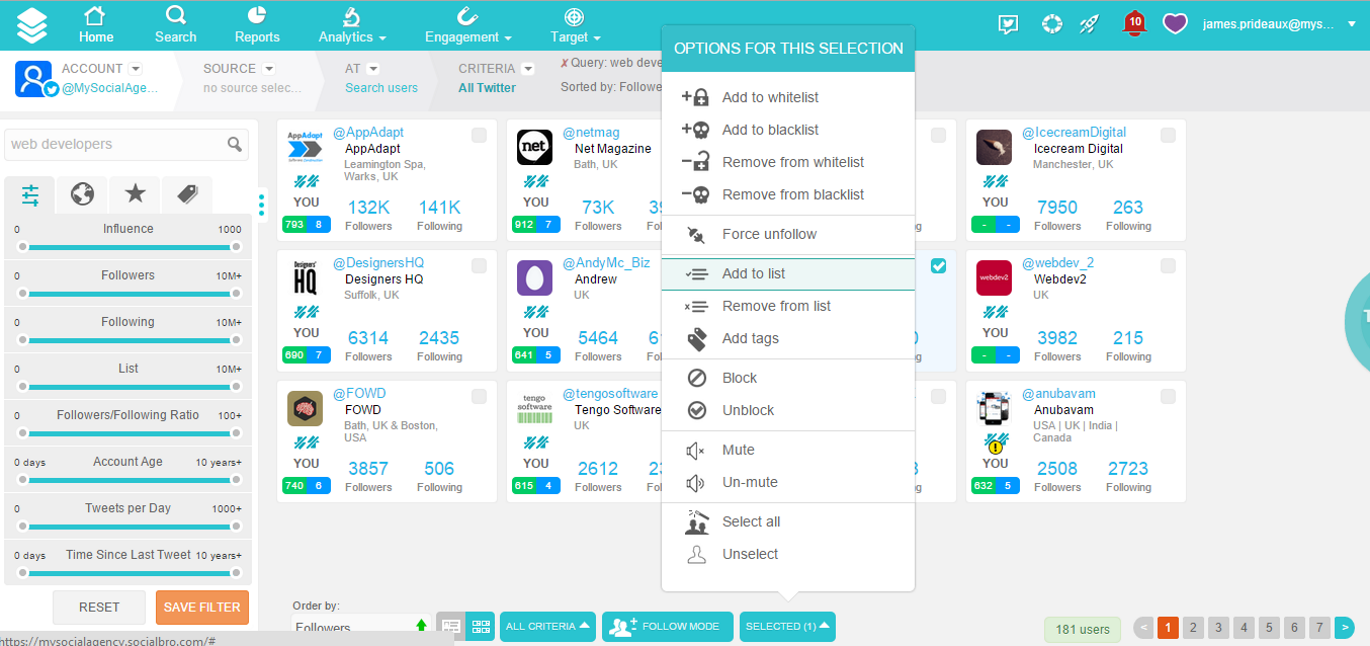Expand the Target menu
Viewport: 1370px width, 646px height.
click(575, 25)
